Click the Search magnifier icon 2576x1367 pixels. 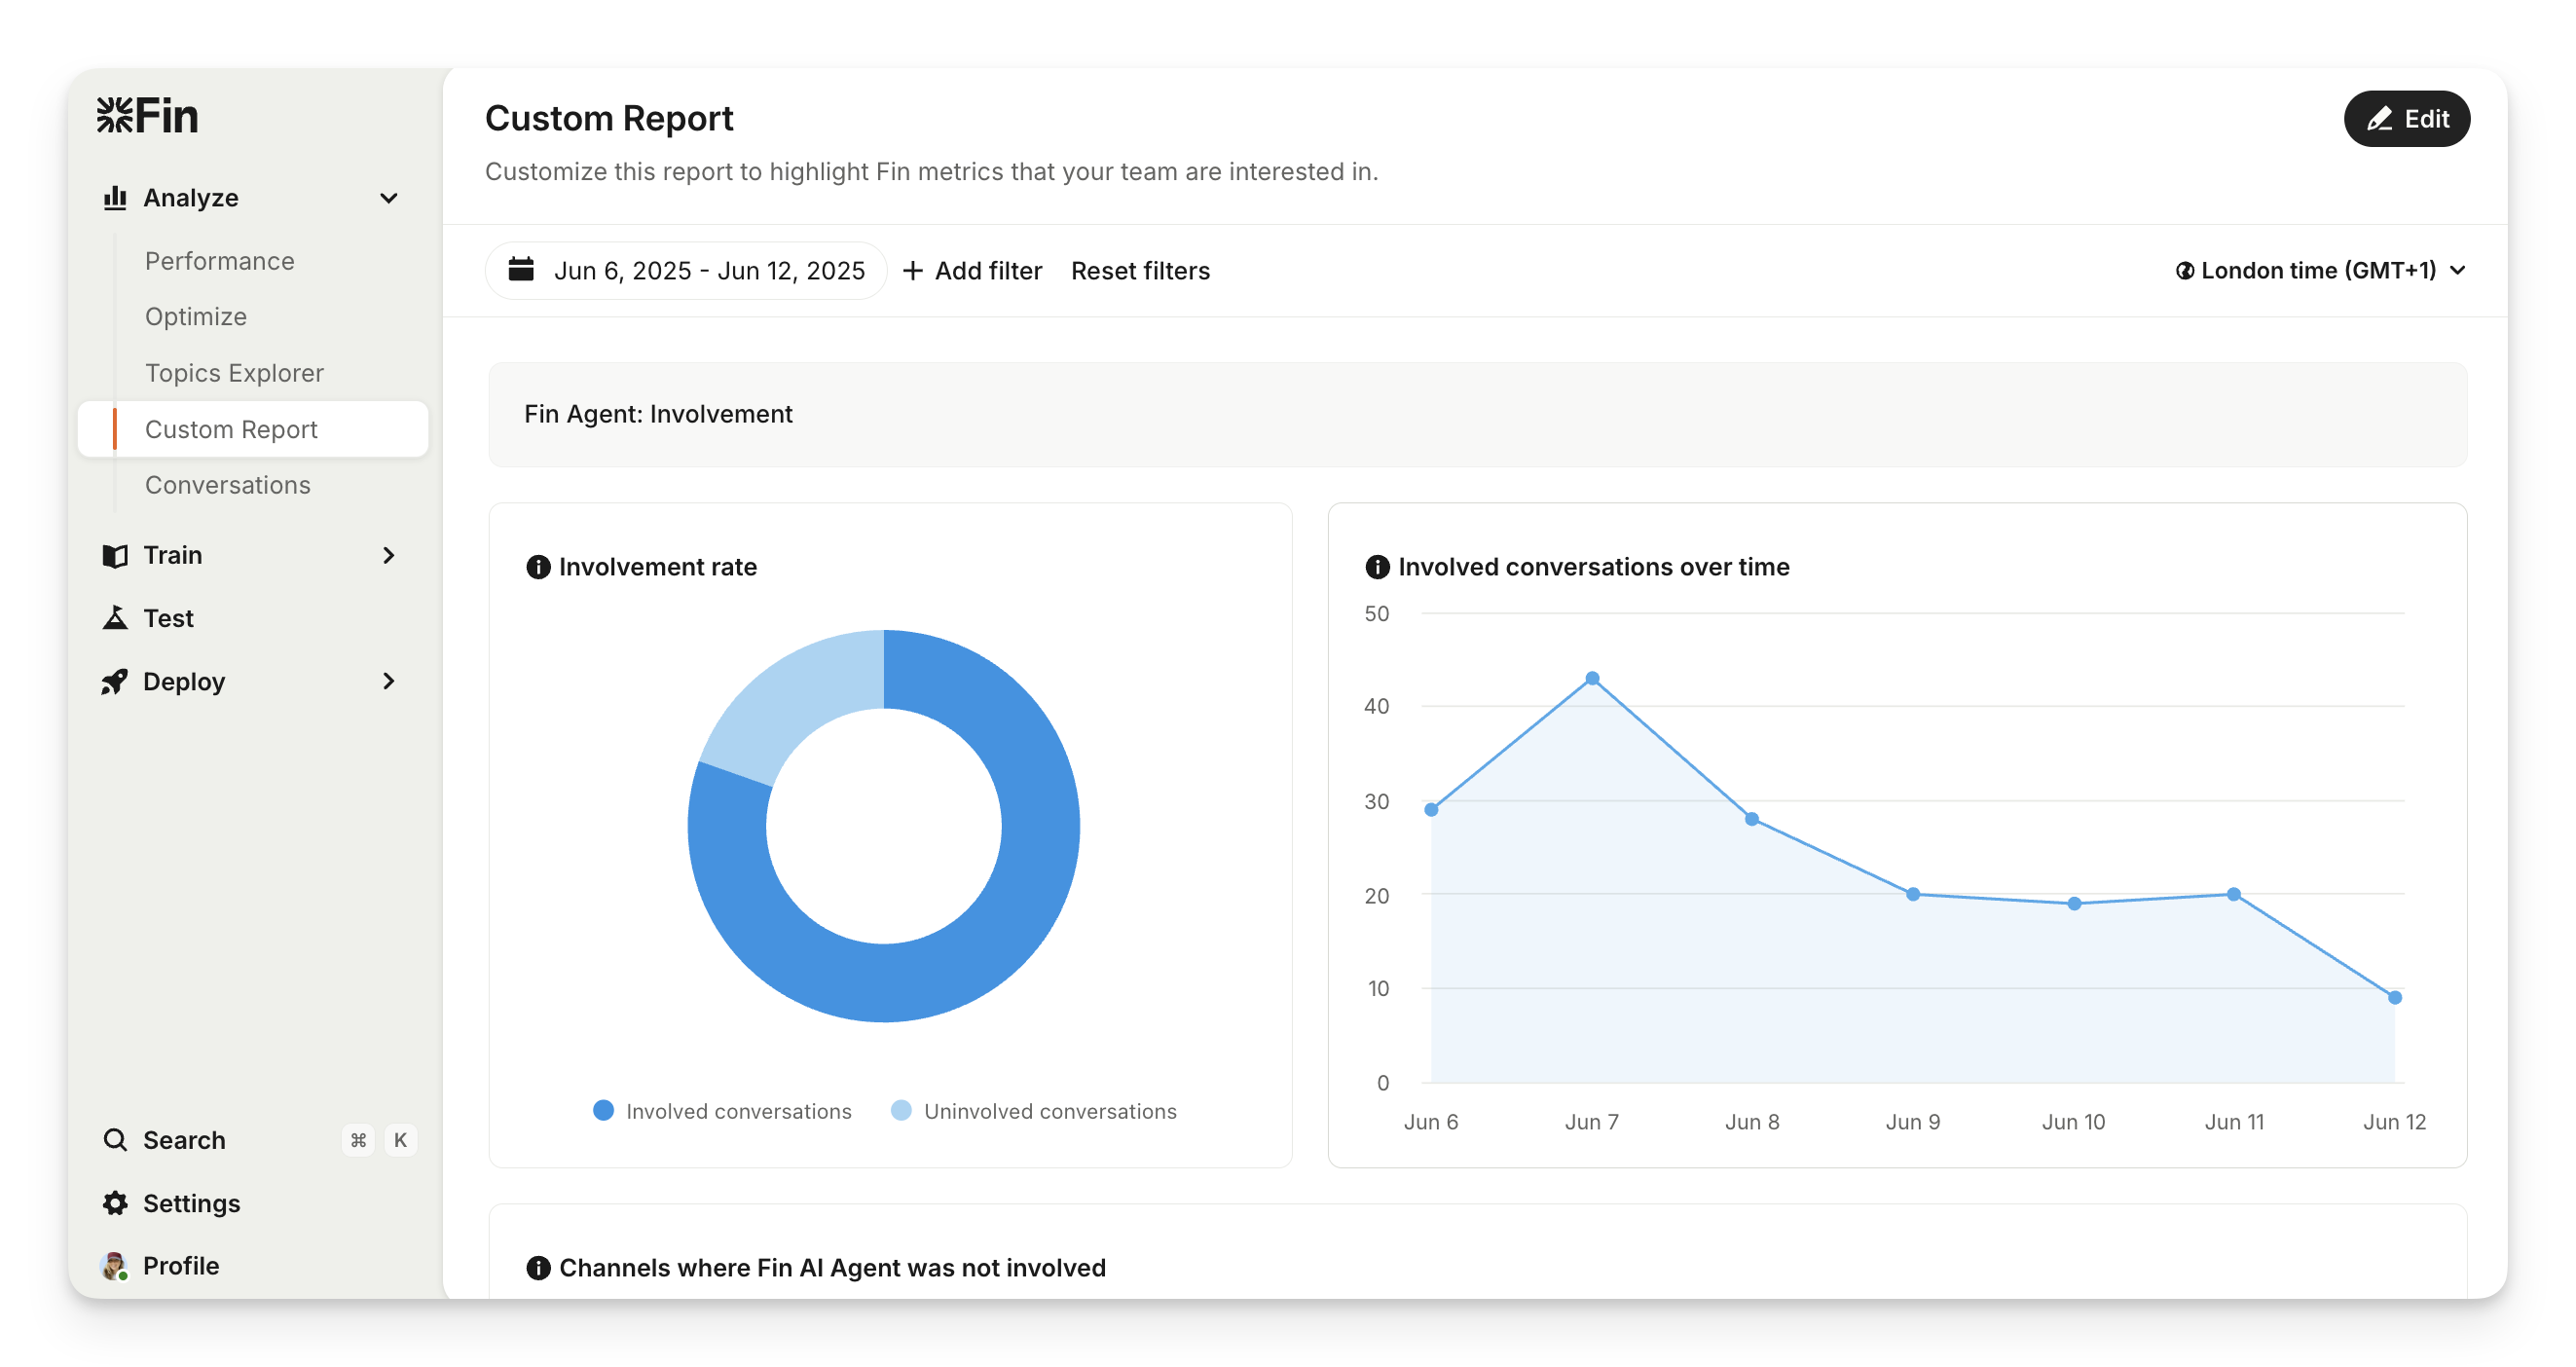(115, 1140)
